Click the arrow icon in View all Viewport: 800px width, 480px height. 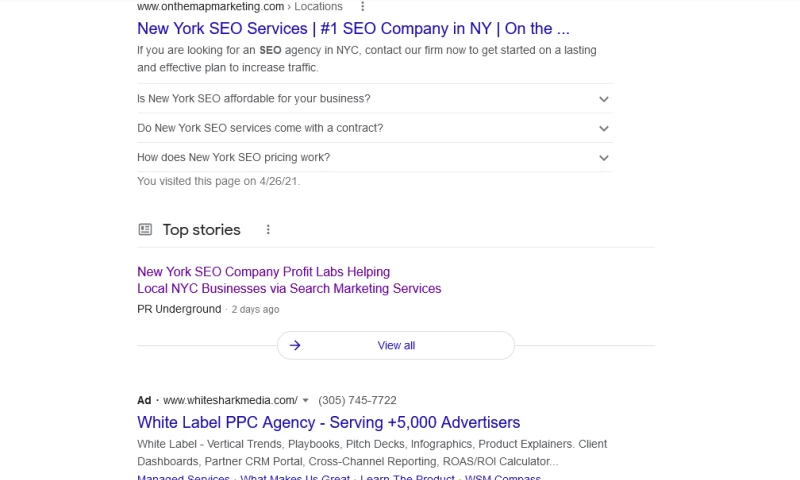[x=295, y=346]
